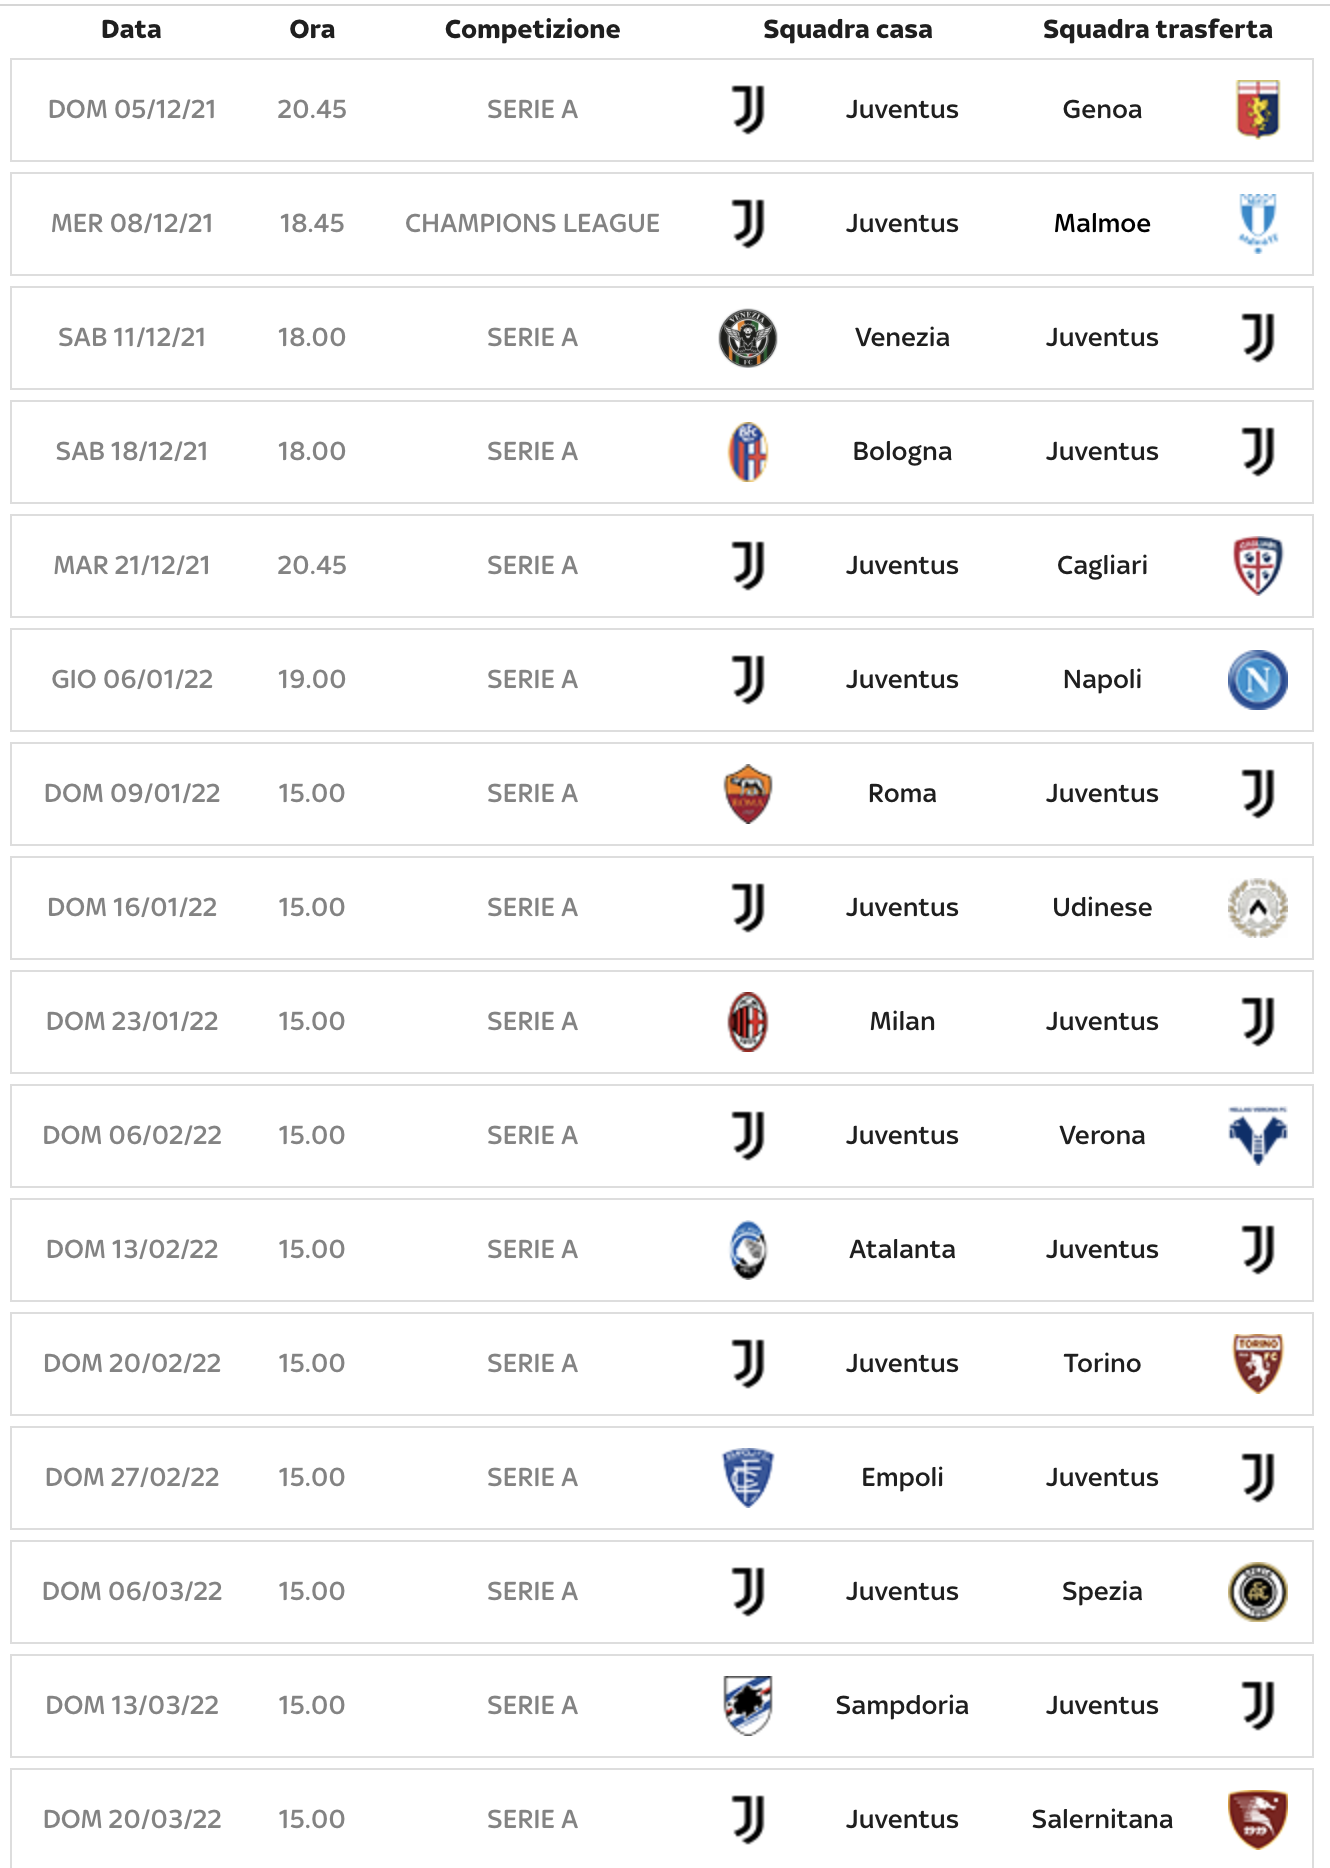
Task: Select the Udinese crest icon
Action: coord(1257,908)
